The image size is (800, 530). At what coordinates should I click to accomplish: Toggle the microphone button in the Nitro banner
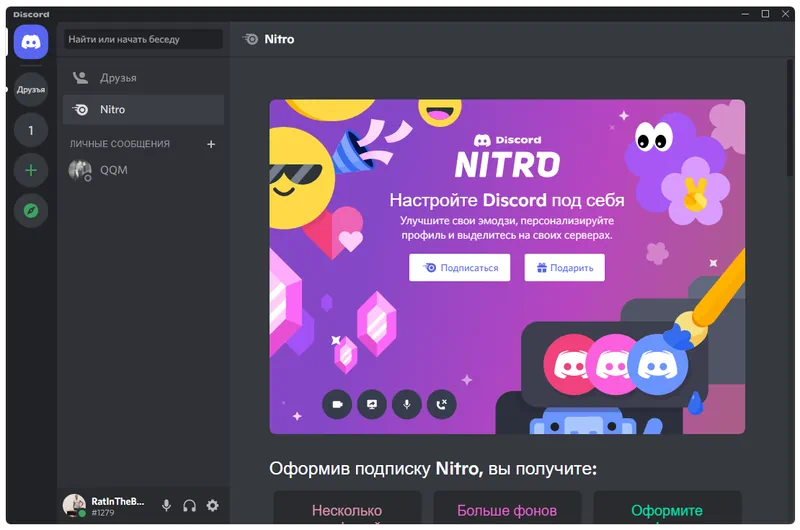[406, 404]
